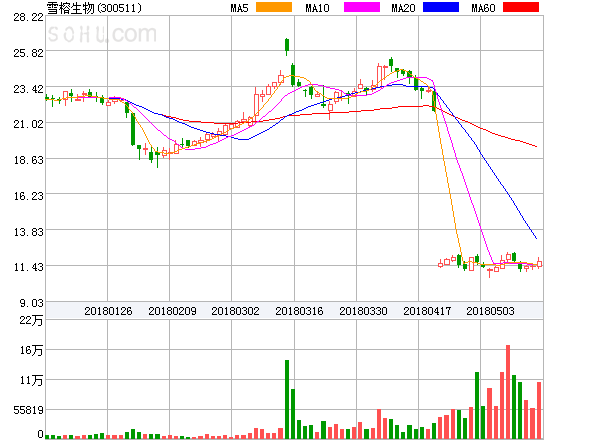The width and height of the screenshot is (600, 440).
Task: Click the 9.03 price axis label
Action: click(x=31, y=303)
